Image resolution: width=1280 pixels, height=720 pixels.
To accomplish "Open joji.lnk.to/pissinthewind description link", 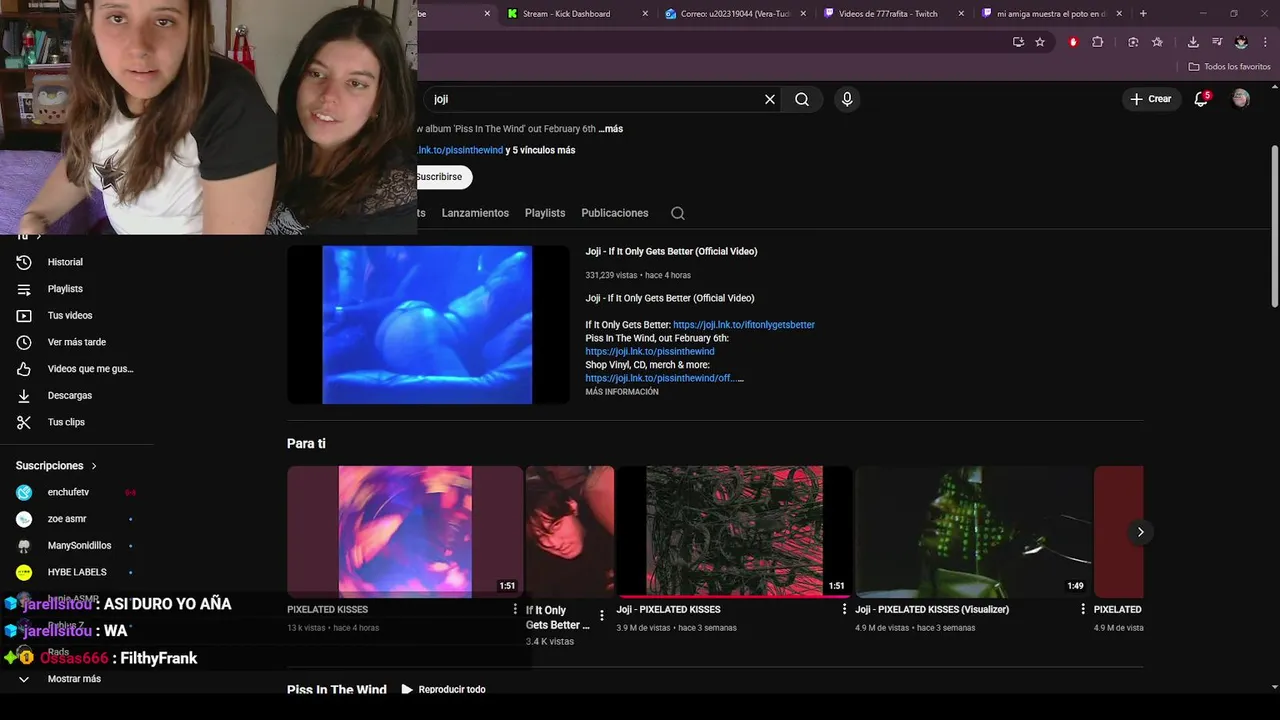I will click(x=650, y=352).
